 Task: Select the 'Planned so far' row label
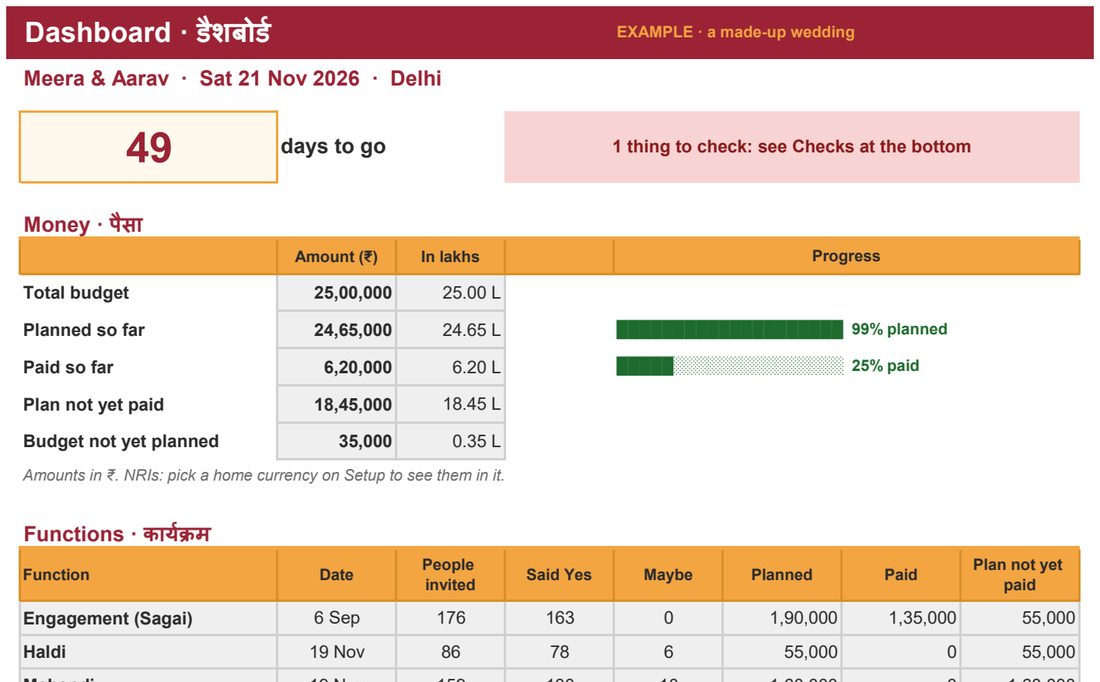pos(83,330)
